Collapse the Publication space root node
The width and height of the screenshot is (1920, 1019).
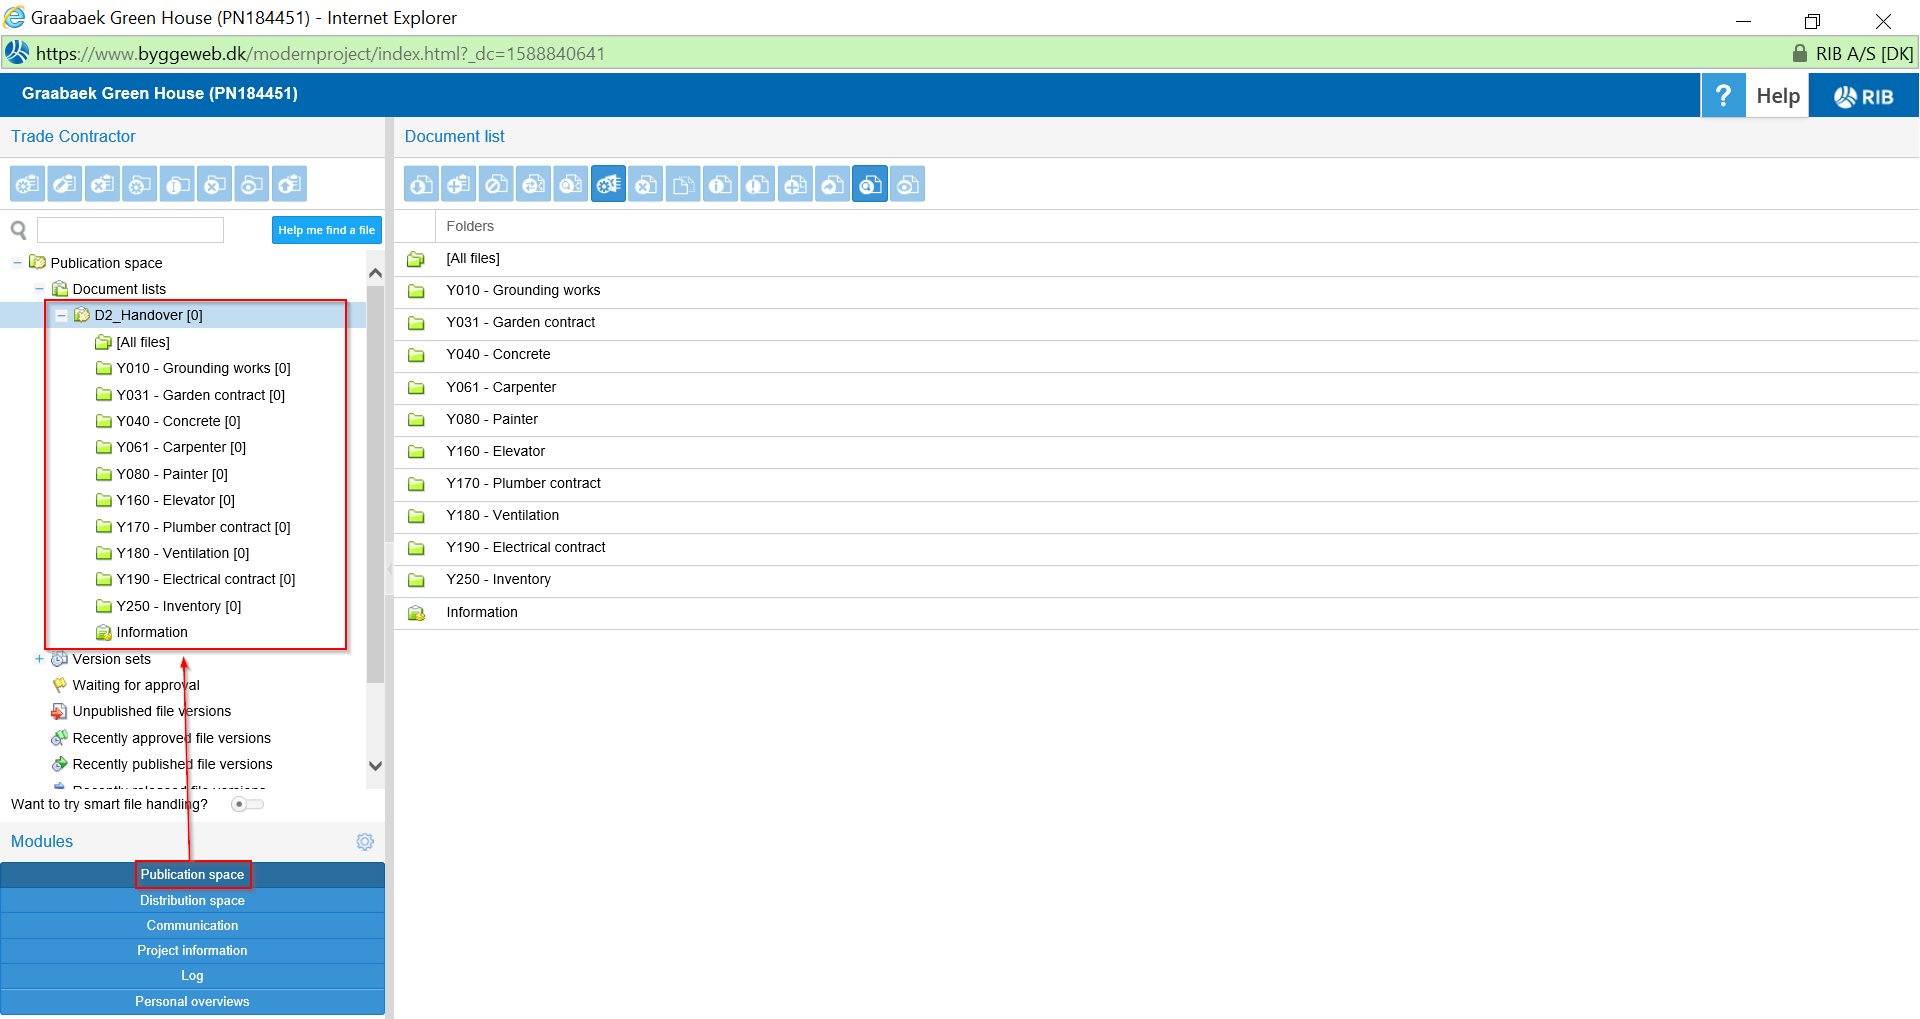pyautogui.click(x=17, y=263)
